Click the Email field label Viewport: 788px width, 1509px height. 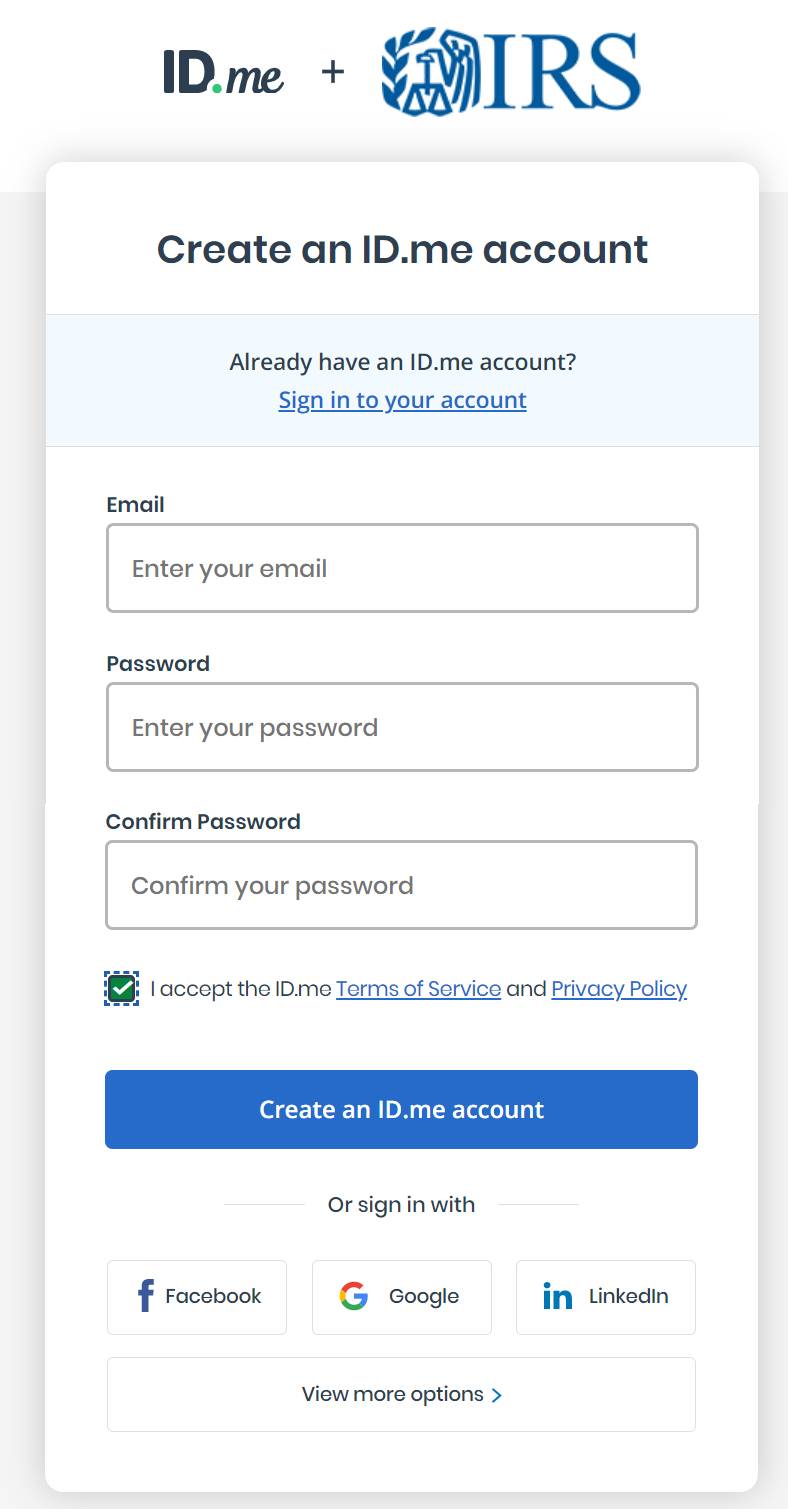pyautogui.click(x=135, y=505)
